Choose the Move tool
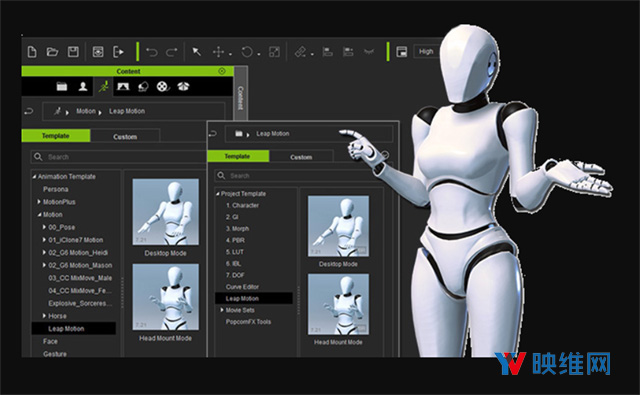 218,52
